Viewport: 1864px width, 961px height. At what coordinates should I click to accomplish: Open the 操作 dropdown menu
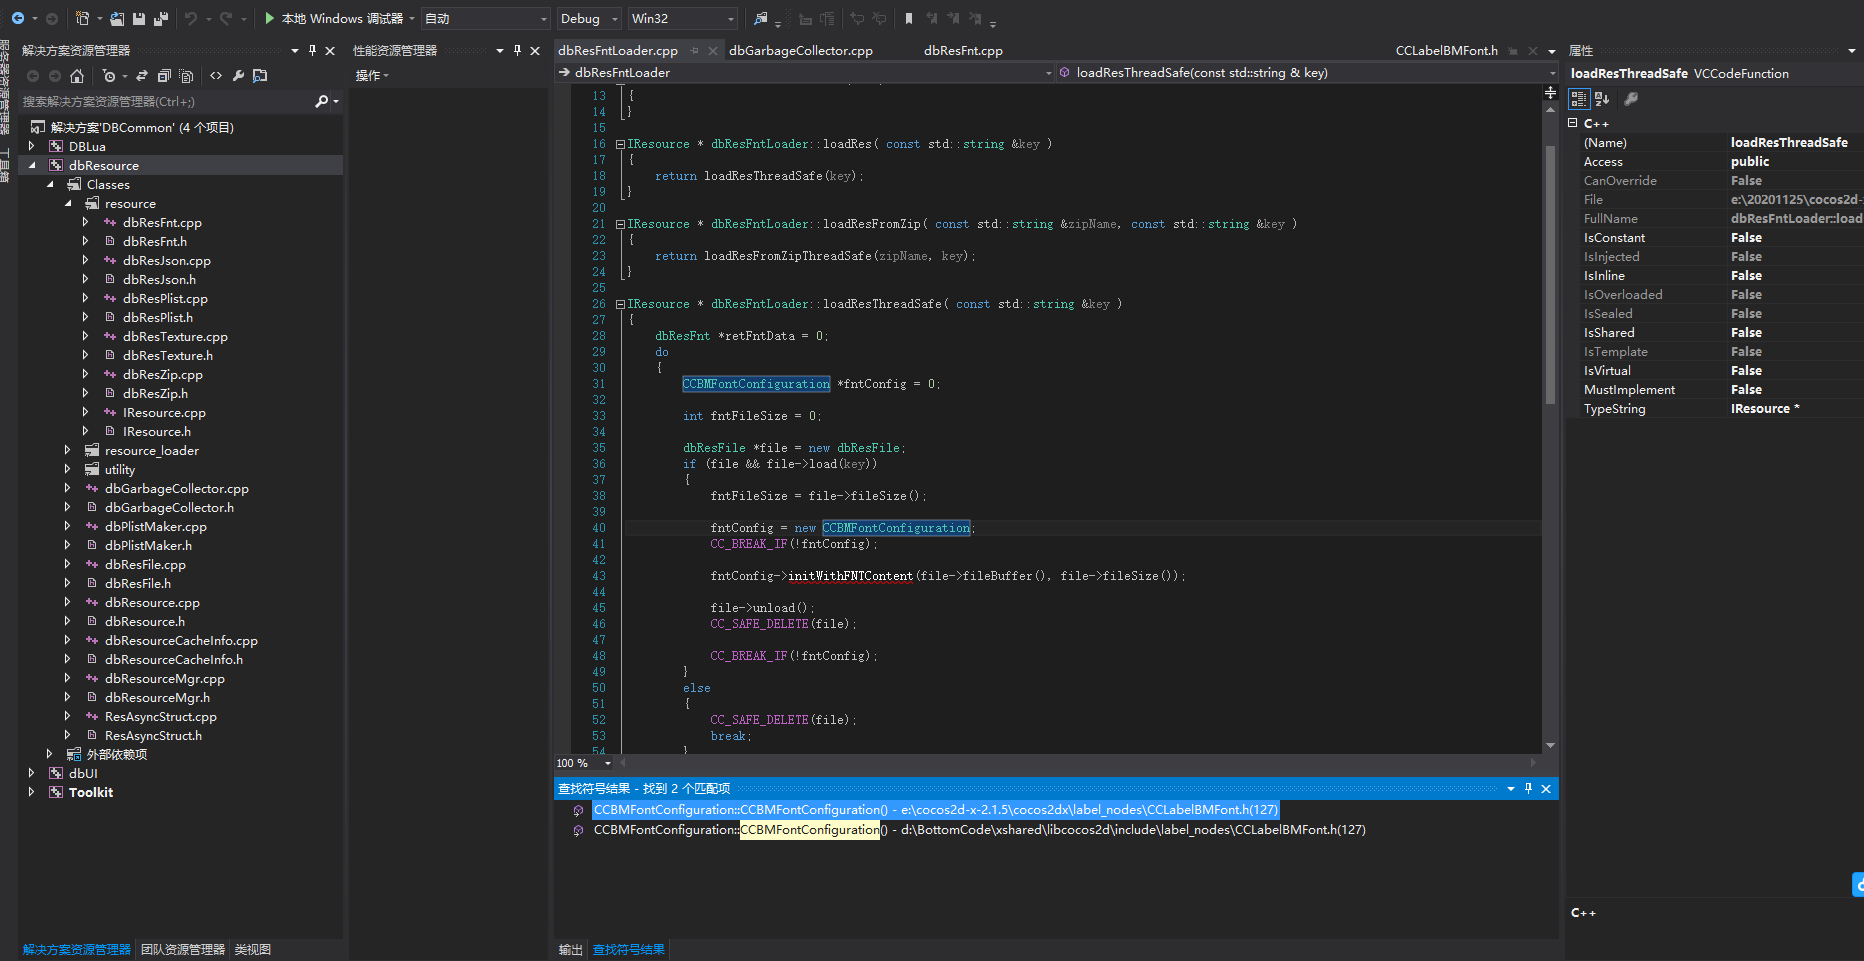point(372,76)
